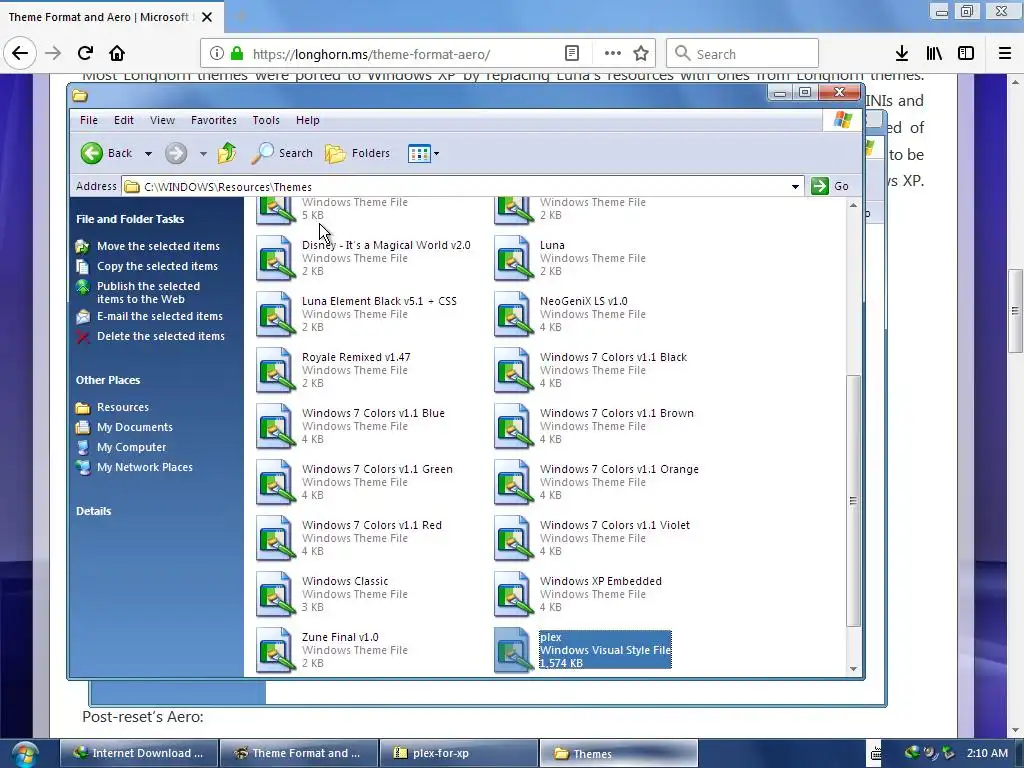
Task: Go up one folder level icon
Action: click(x=227, y=153)
